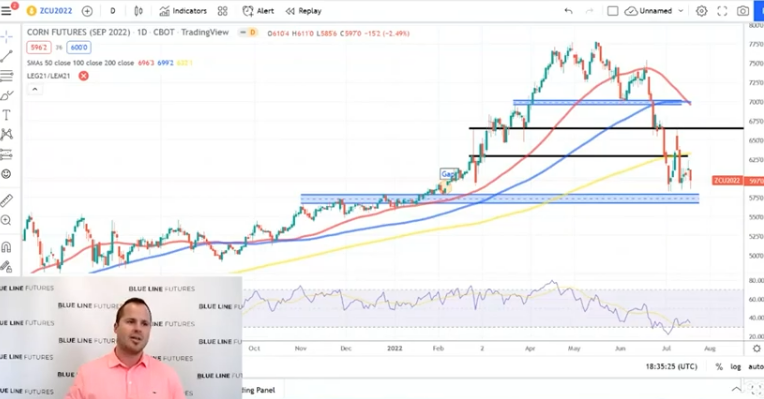This screenshot has height=399, width=764.
Task: Open the emoji icons tool
Action: click(6, 174)
